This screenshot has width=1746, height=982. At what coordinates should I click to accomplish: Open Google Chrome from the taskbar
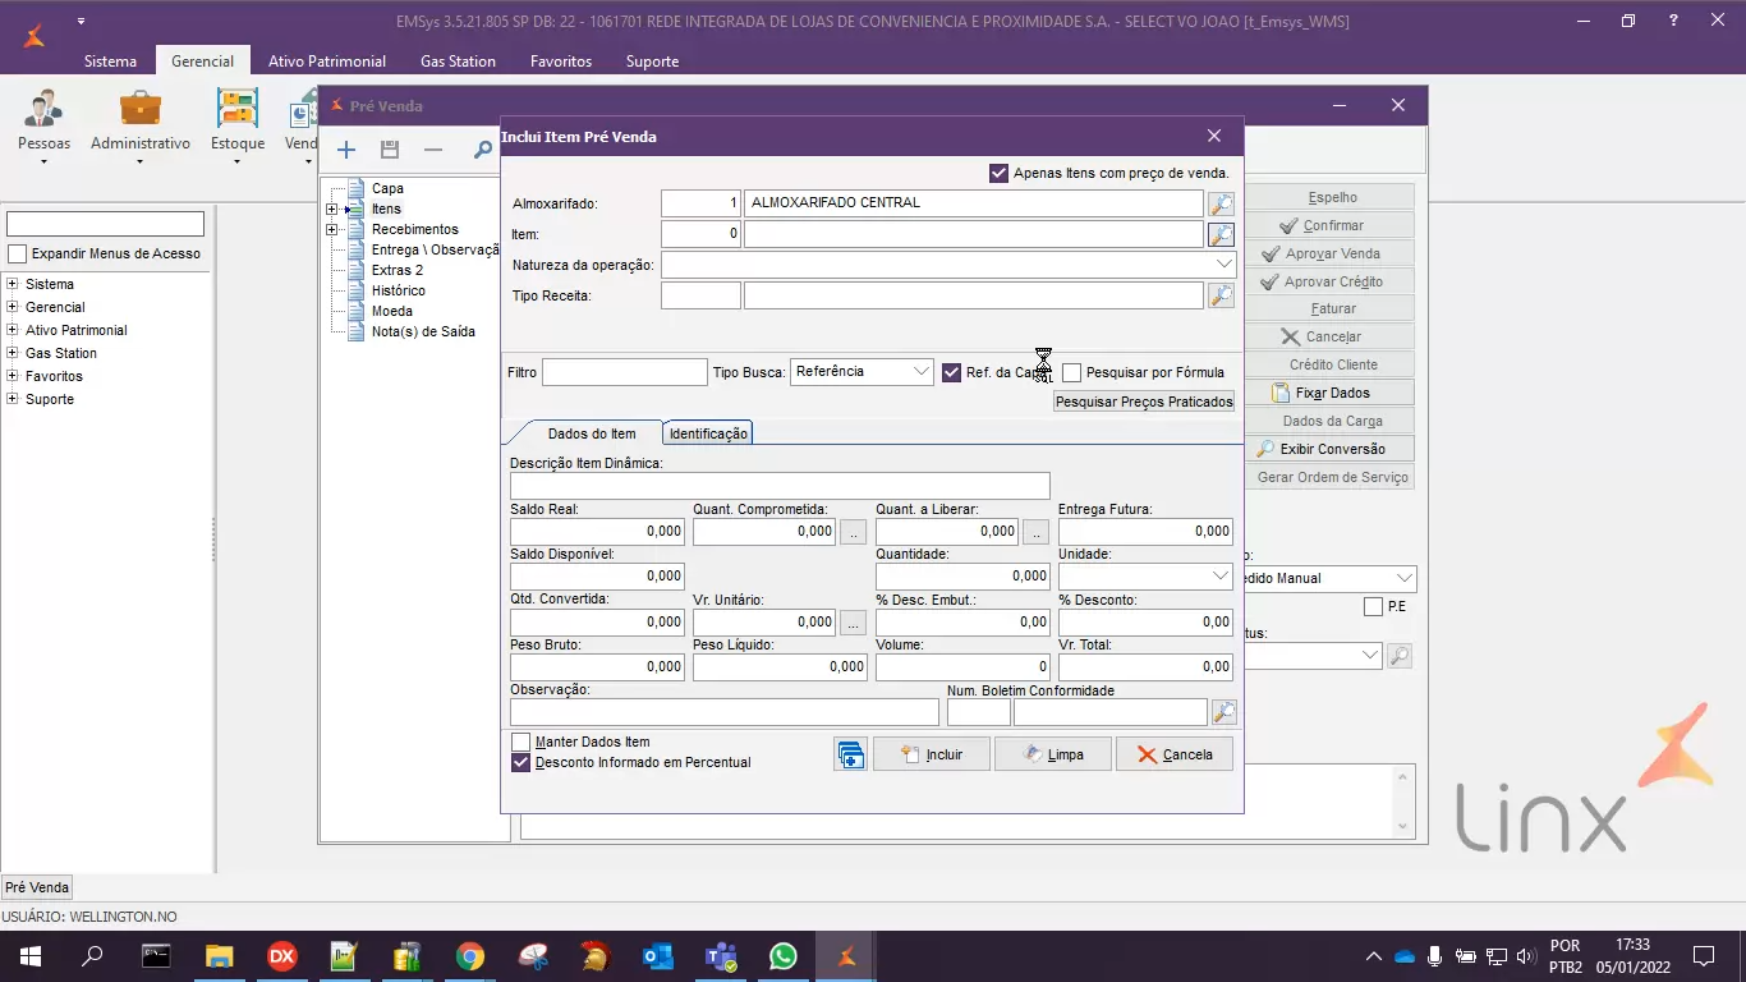[470, 956]
